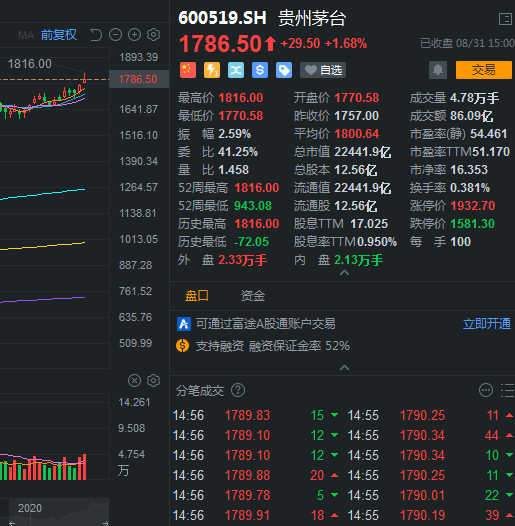The width and height of the screenshot is (515, 526).
Task: Click 历史最低 value -72.05
Action: [252, 242]
